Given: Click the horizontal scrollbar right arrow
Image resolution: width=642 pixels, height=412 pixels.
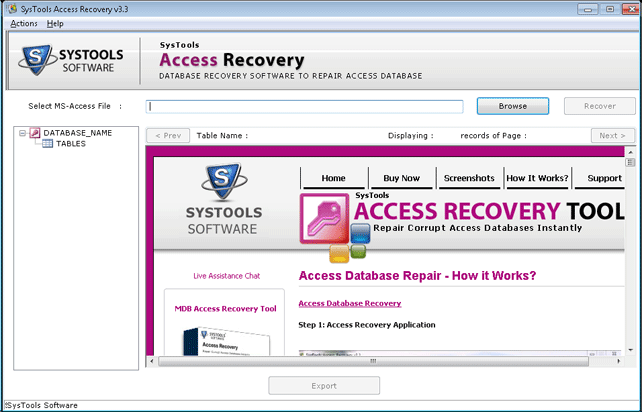Looking at the screenshot, I should tap(619, 361).
